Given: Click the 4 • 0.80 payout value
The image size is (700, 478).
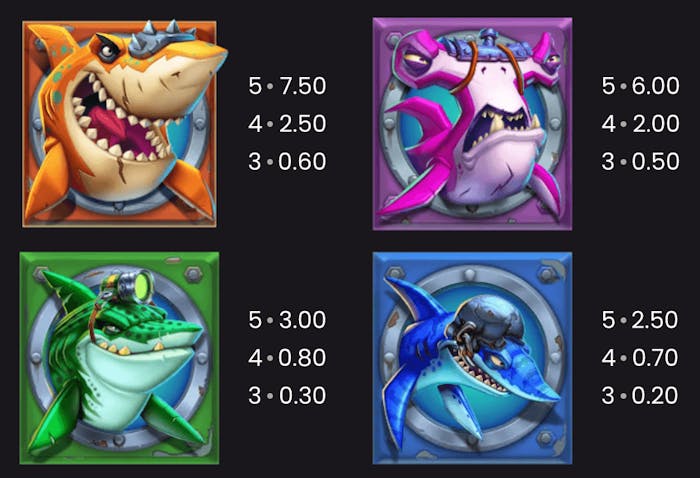Looking at the screenshot, I should [287, 358].
